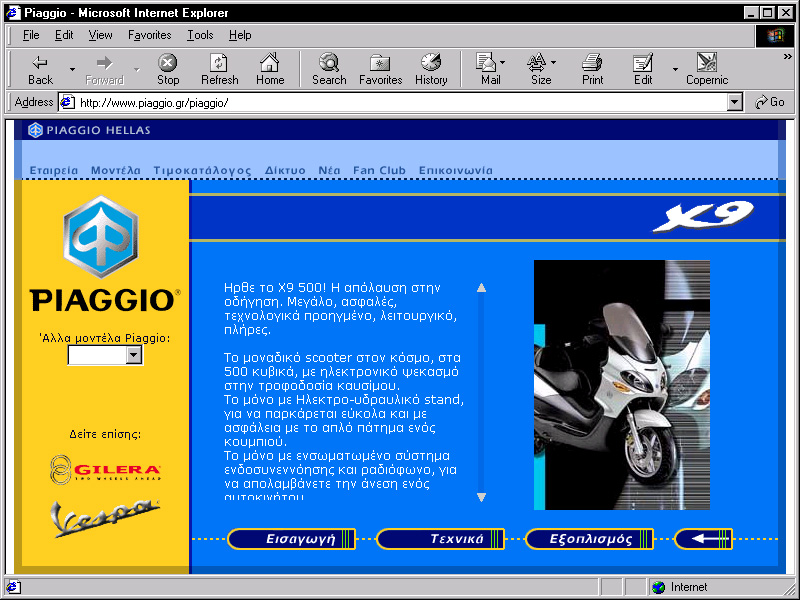Viewport: 800px width, 600px height.
Task: Open the Δίκτυο navigation link
Action: pos(285,170)
